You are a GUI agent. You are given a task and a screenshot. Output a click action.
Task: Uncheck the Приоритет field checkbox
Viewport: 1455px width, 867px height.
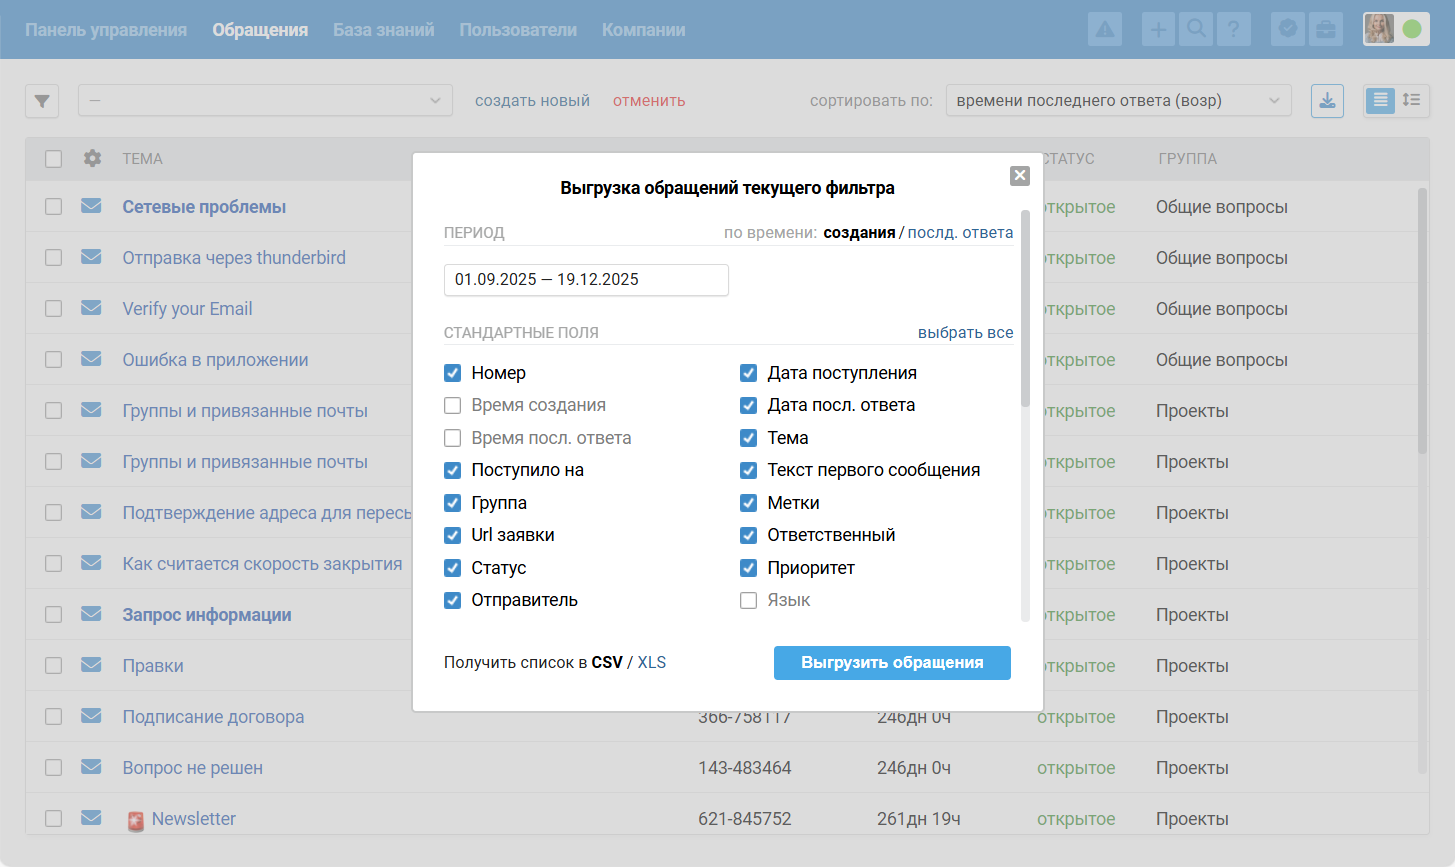tap(748, 568)
